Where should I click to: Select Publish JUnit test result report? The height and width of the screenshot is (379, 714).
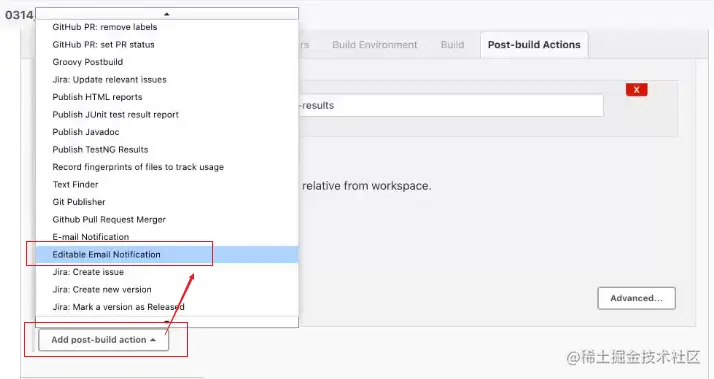(167, 115)
